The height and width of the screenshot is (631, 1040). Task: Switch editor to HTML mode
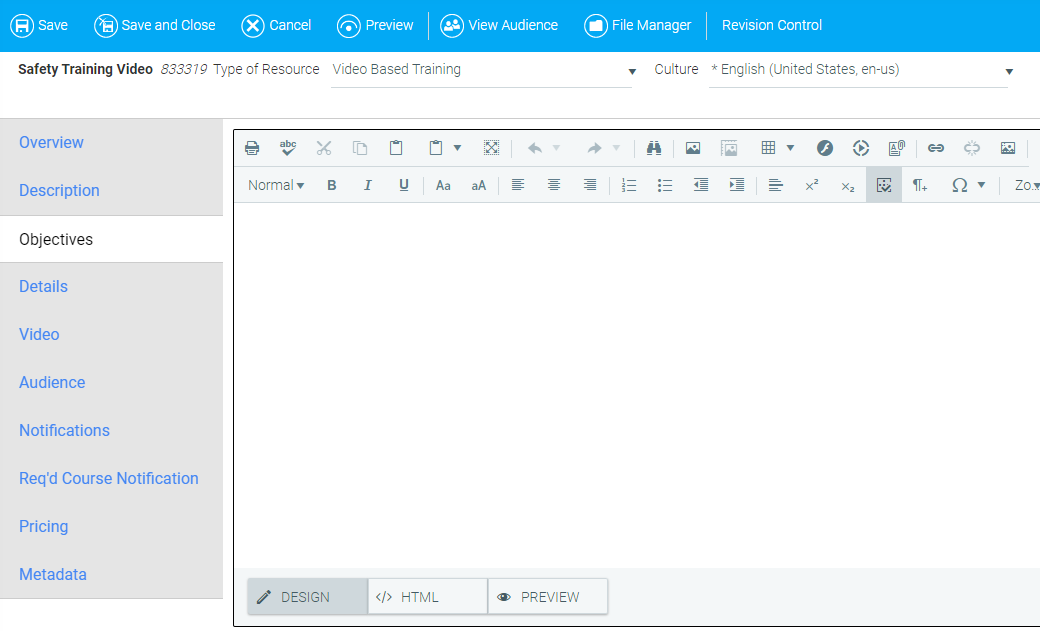coord(427,597)
